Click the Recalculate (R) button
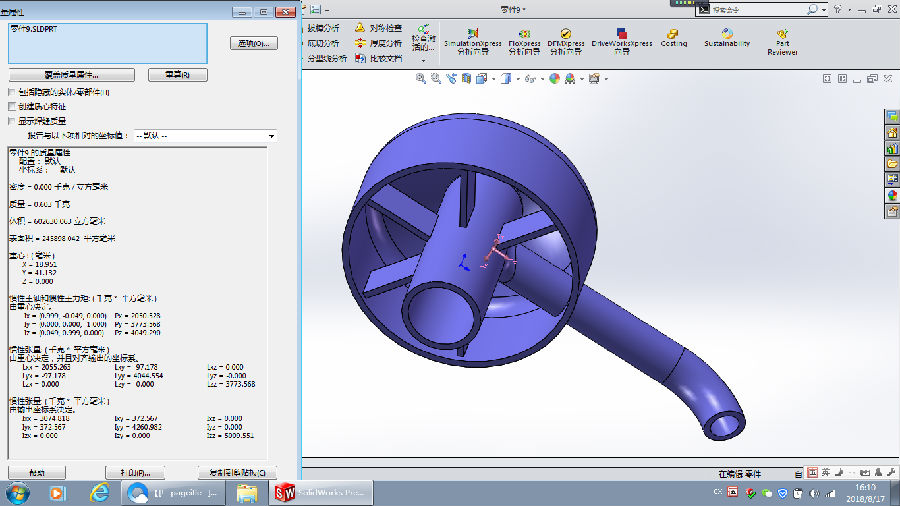900x506 pixels. click(x=177, y=75)
